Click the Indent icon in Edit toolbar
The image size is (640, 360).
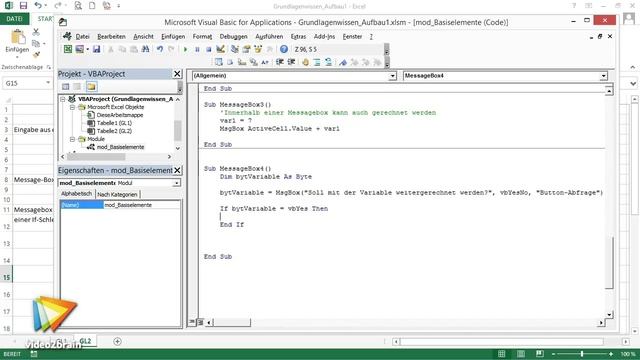click(280, 62)
